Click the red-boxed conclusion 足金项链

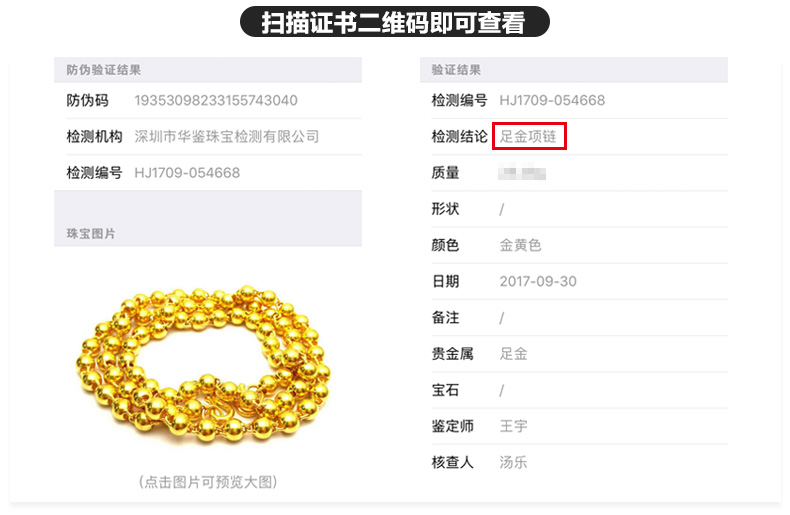pos(529,136)
